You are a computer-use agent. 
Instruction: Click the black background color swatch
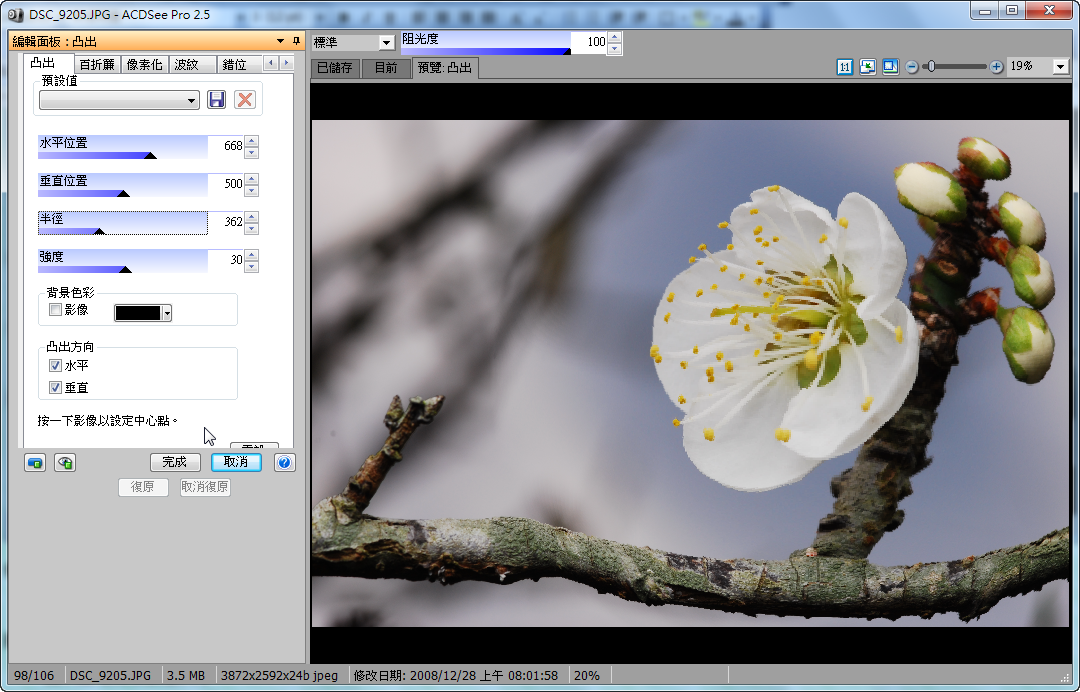click(138, 313)
